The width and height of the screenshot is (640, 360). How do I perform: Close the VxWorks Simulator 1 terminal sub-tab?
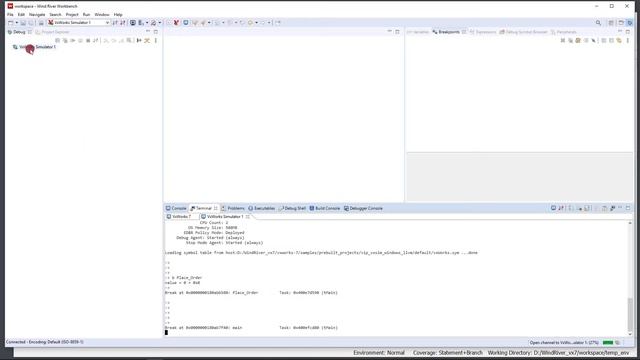(247, 217)
